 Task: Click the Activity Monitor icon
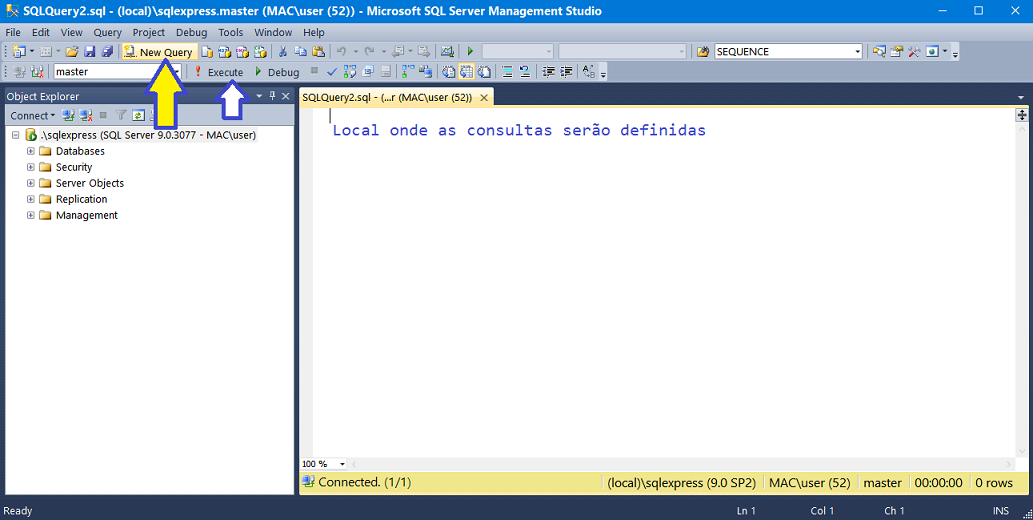pos(447,51)
